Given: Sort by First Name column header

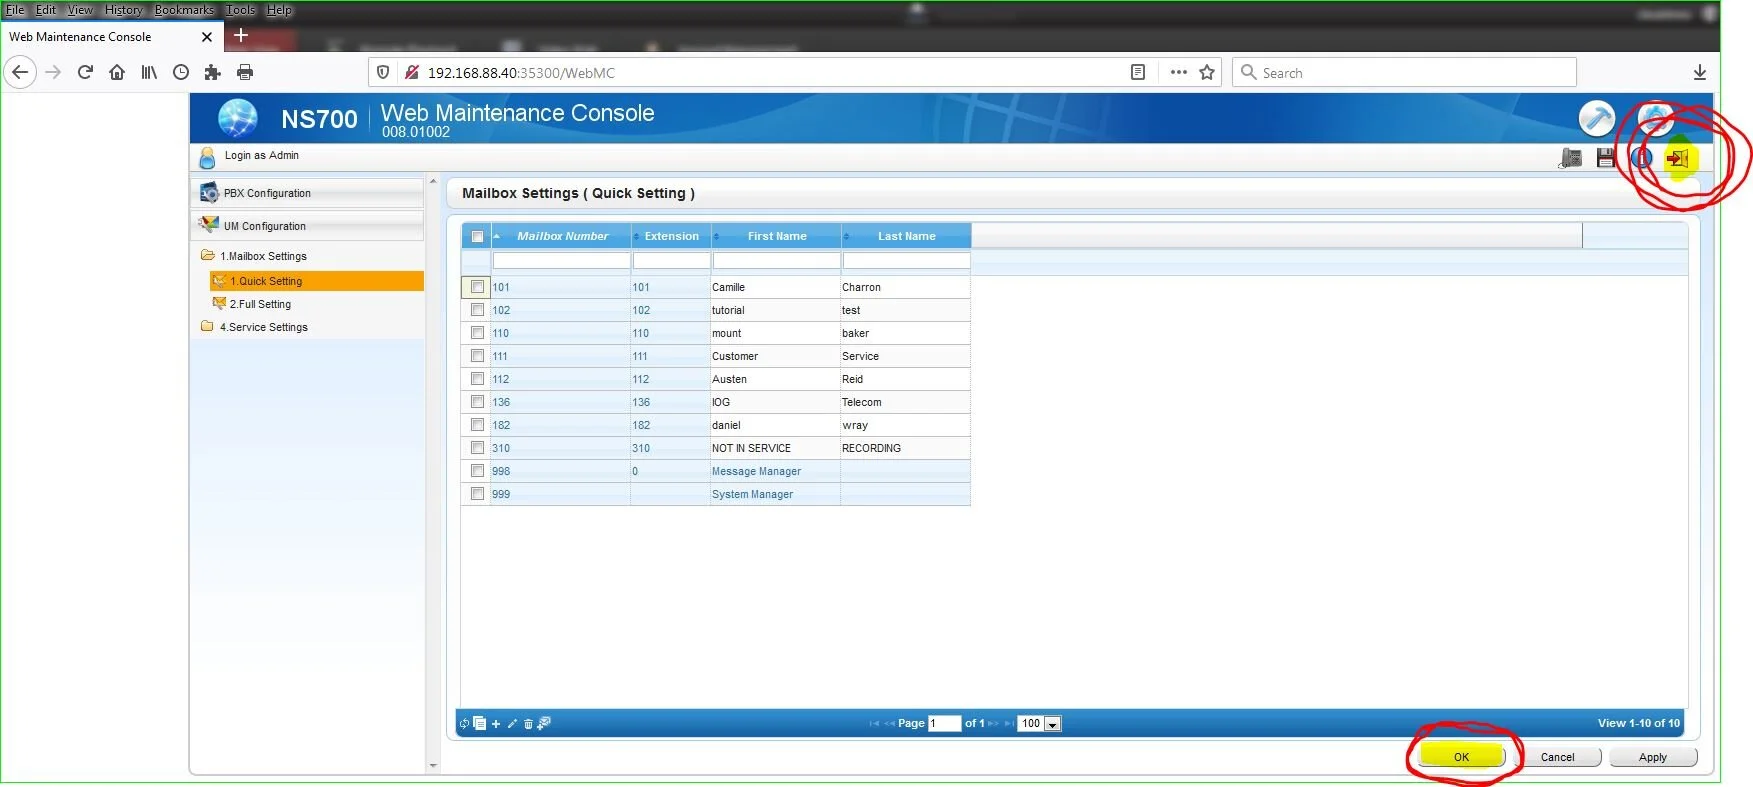Looking at the screenshot, I should tap(777, 236).
